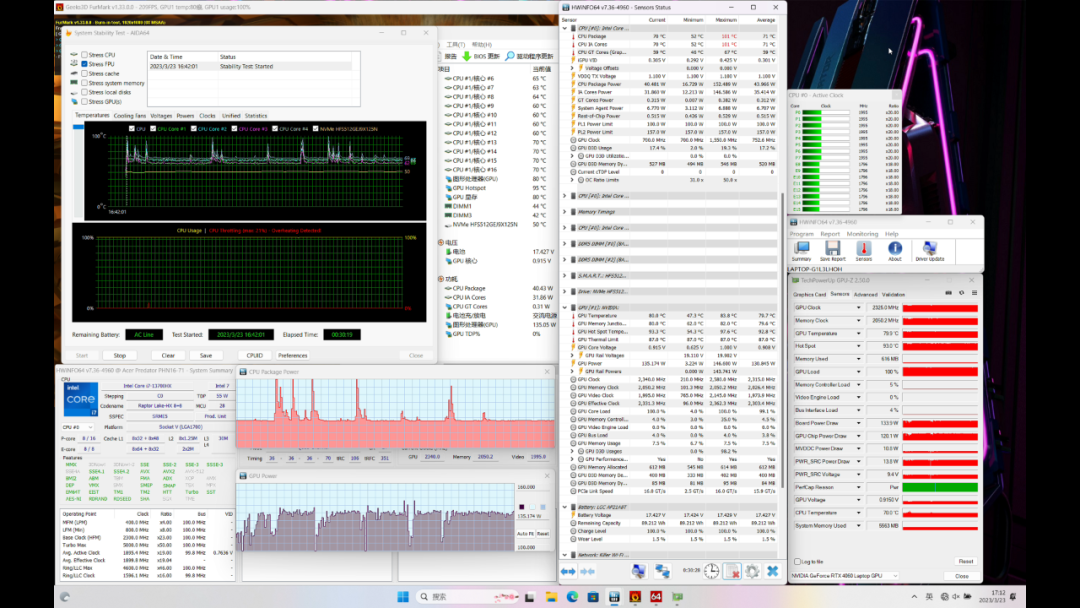Open the Hot Spot sensor dropdown in GPU-Z
This screenshot has height=608, width=1080.
[x=859, y=346]
